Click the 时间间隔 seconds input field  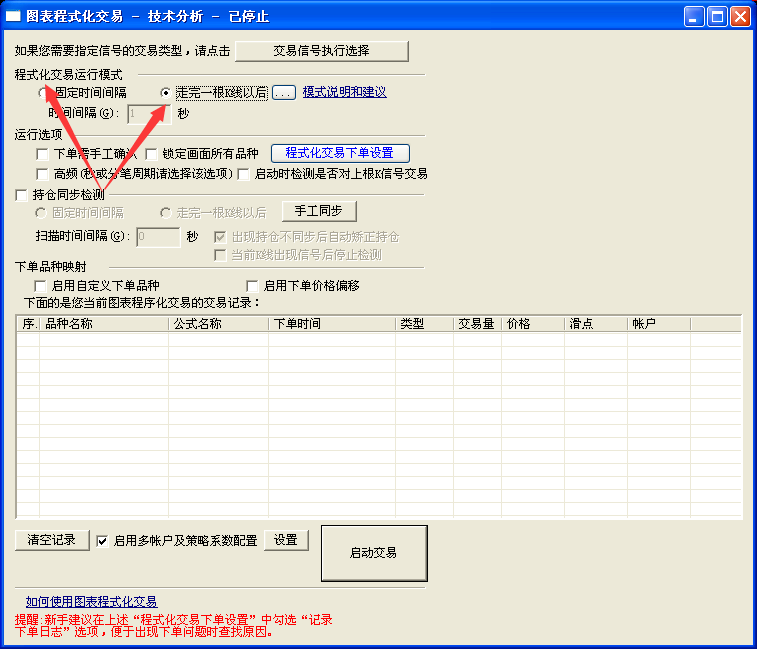coord(149,113)
